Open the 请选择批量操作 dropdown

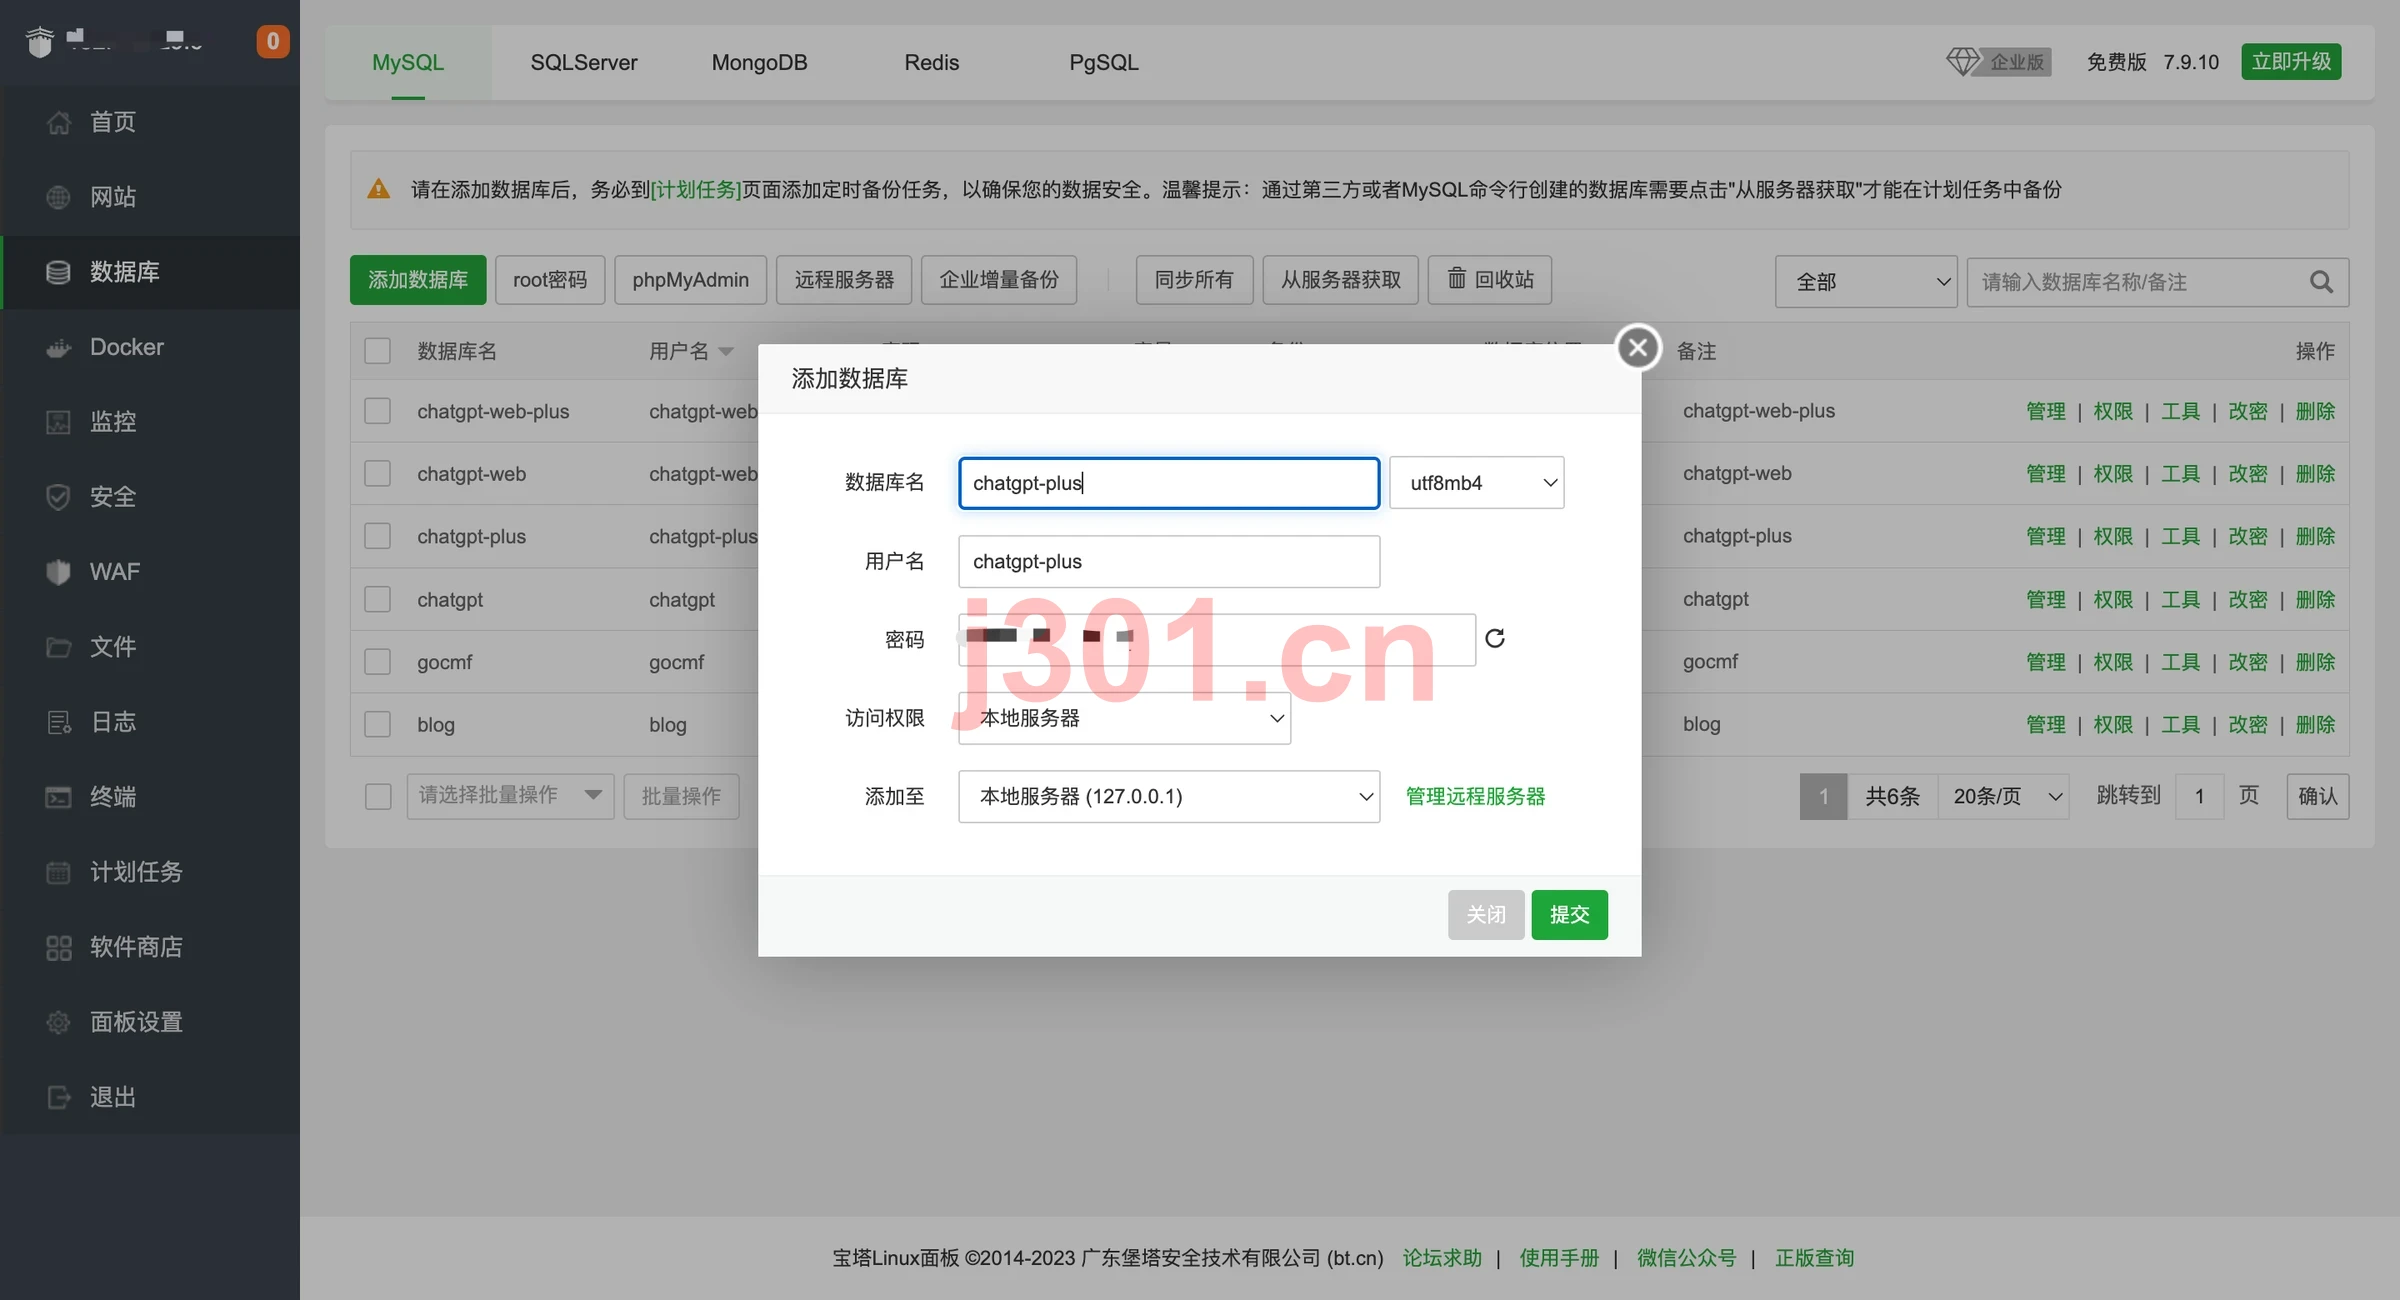coord(510,796)
